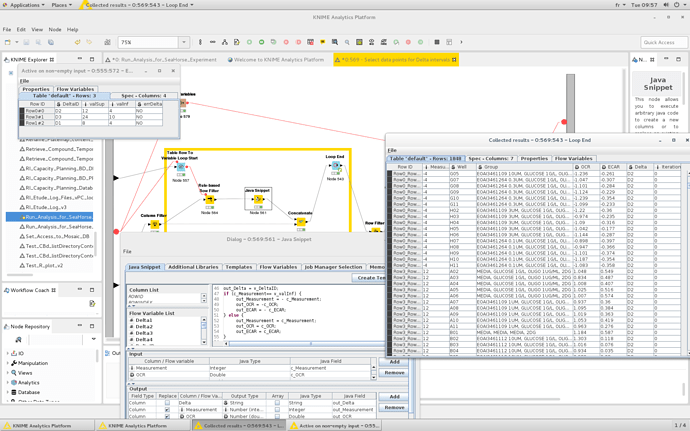
Task: Click the Rule-based Row Filter node
Action: 209,199
